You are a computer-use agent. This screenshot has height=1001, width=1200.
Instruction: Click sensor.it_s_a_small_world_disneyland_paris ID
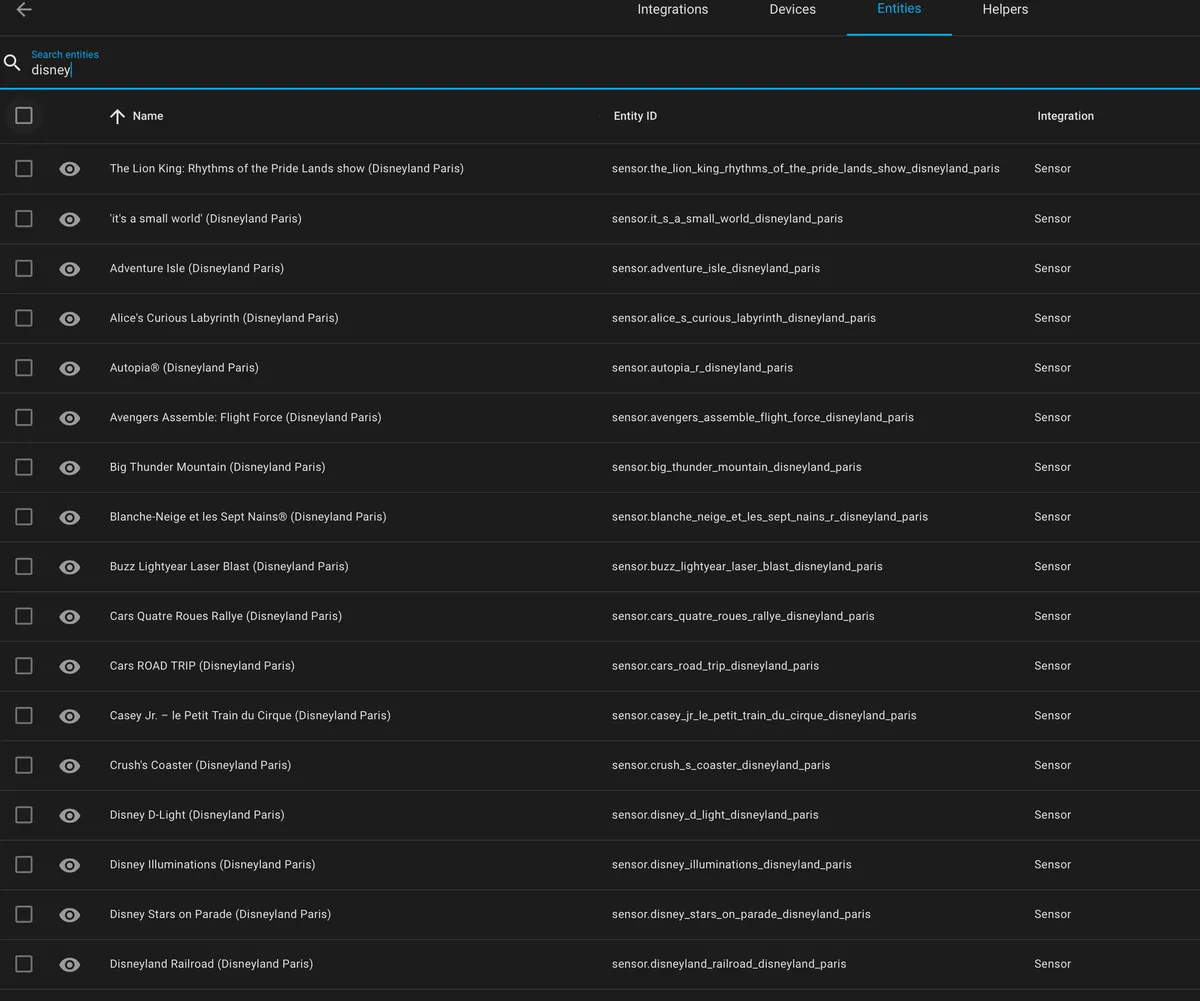point(727,218)
